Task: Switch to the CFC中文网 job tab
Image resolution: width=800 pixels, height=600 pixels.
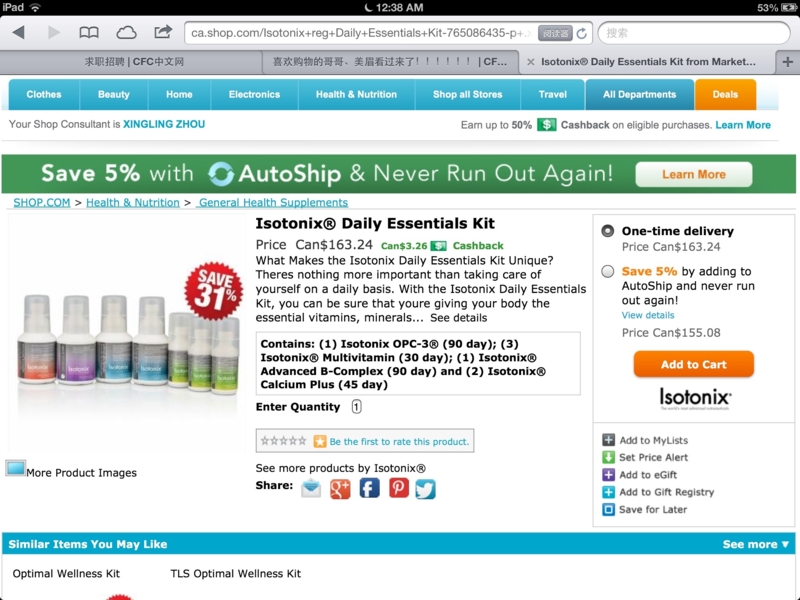Action: coord(134,62)
